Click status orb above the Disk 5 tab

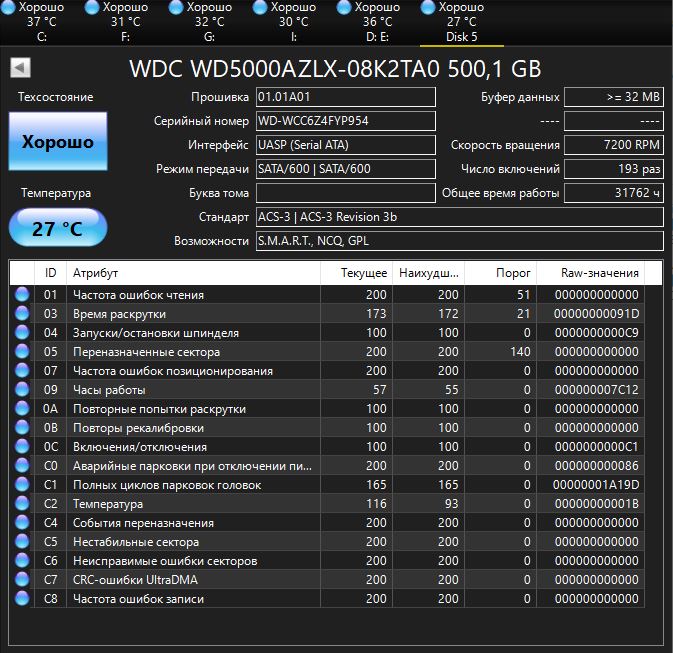[x=429, y=8]
